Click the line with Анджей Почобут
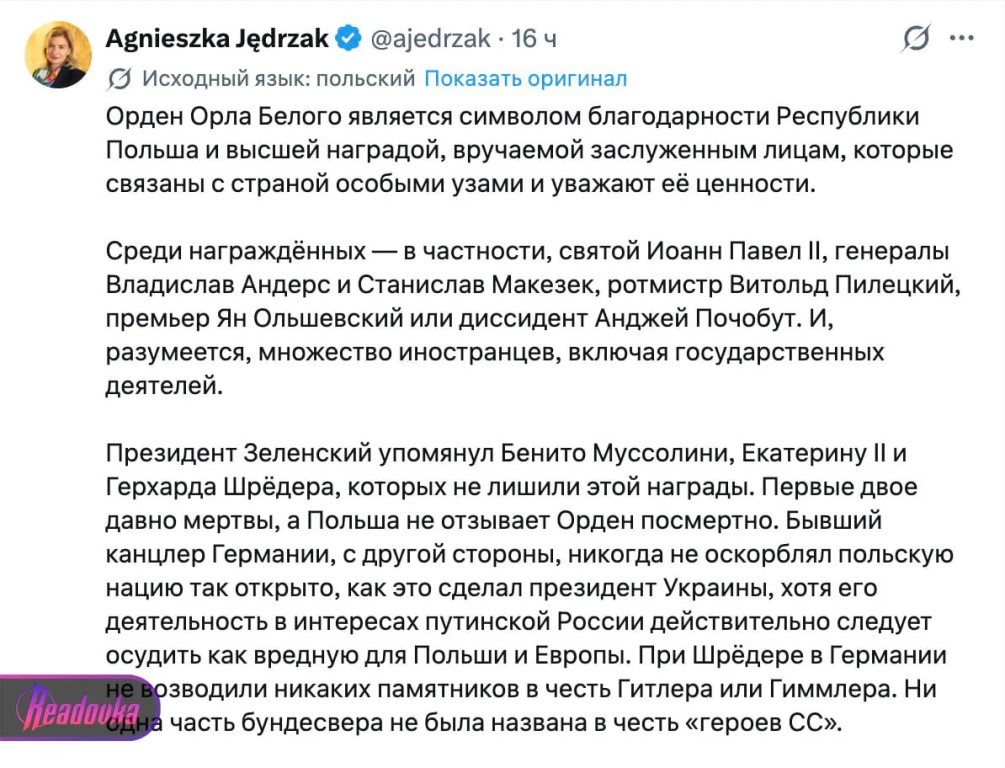Viewport: 1005px width, 768px height. 470,318
